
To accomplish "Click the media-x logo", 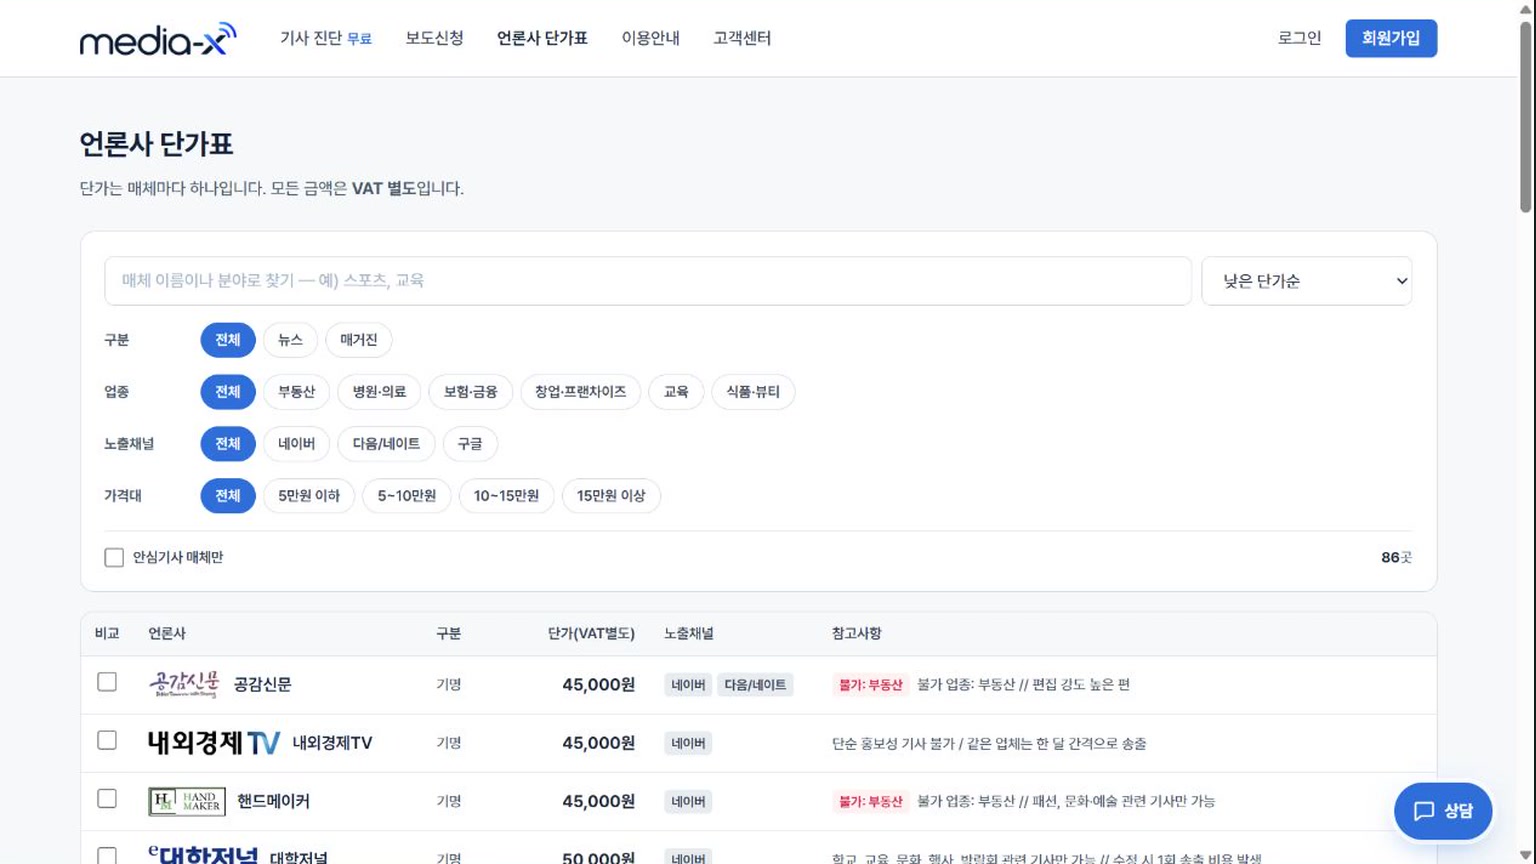I will [158, 39].
